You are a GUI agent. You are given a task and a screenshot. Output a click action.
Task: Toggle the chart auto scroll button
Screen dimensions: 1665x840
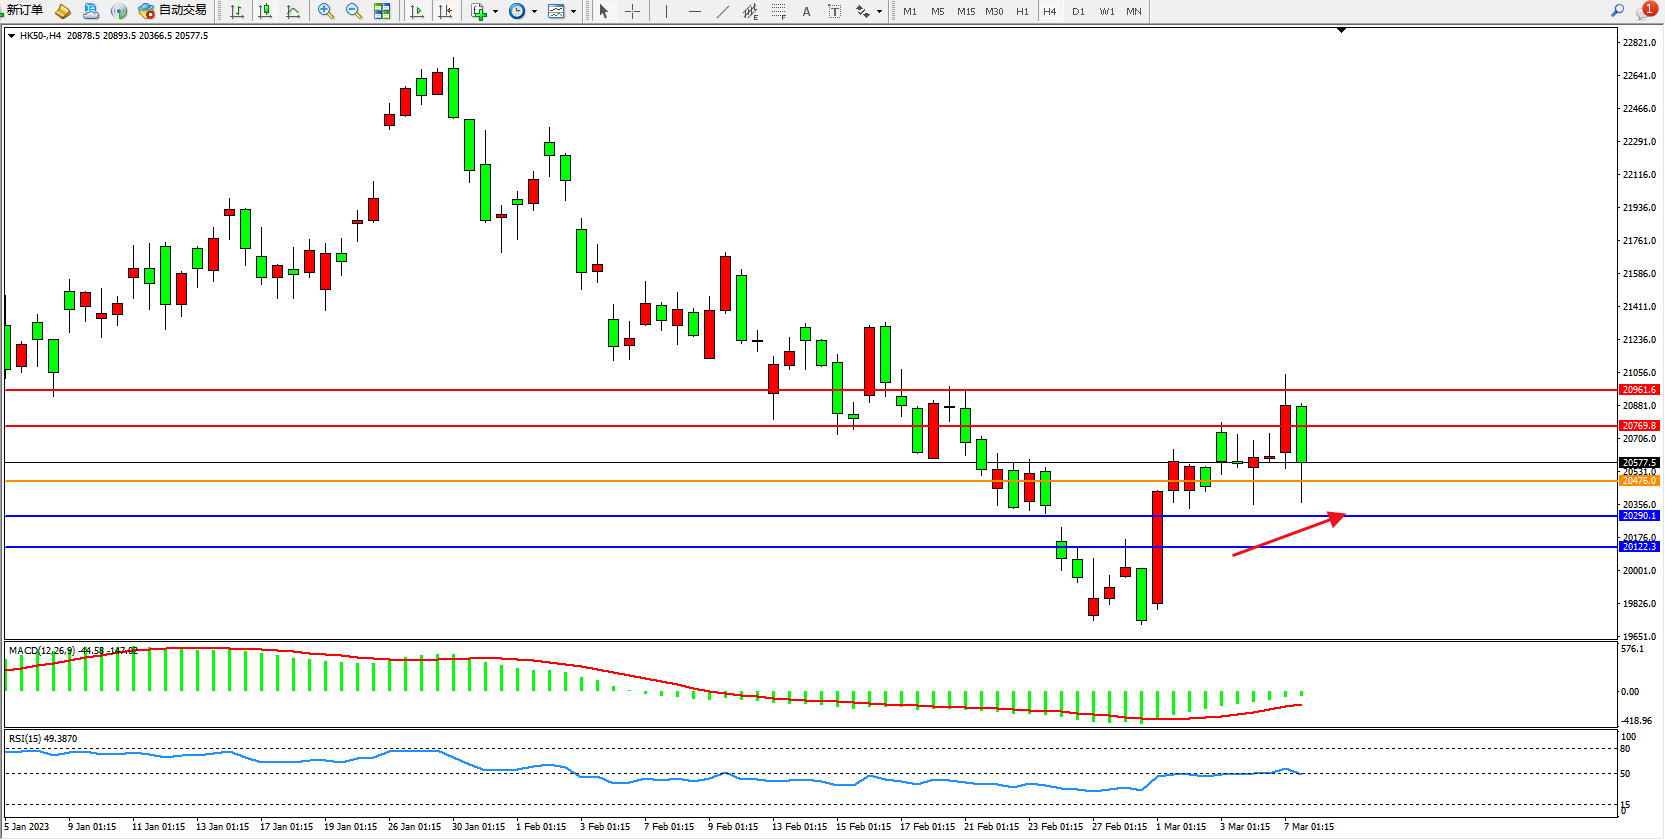[417, 11]
